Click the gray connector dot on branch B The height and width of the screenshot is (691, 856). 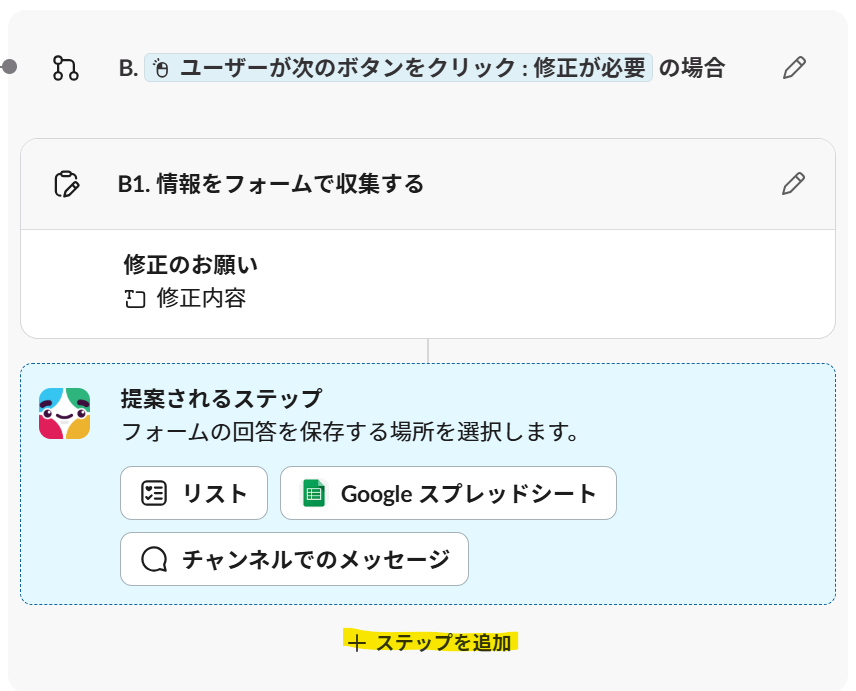(x=9, y=67)
